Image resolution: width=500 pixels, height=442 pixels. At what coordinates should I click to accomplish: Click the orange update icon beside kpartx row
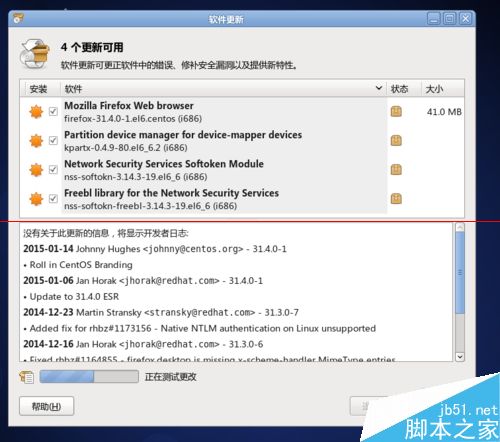point(36,141)
